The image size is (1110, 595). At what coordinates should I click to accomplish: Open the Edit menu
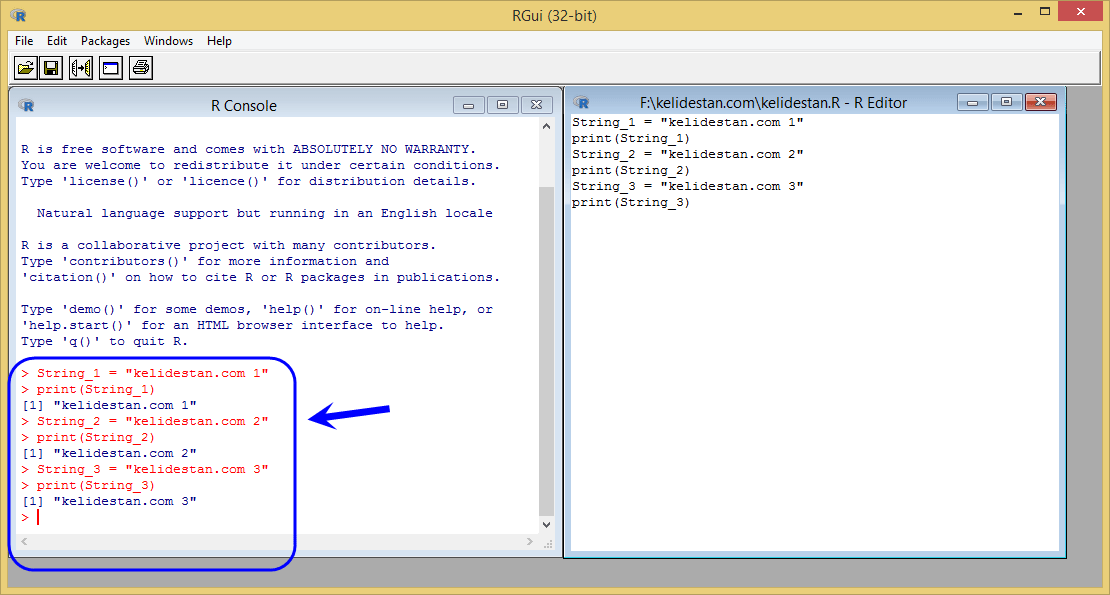[57, 41]
